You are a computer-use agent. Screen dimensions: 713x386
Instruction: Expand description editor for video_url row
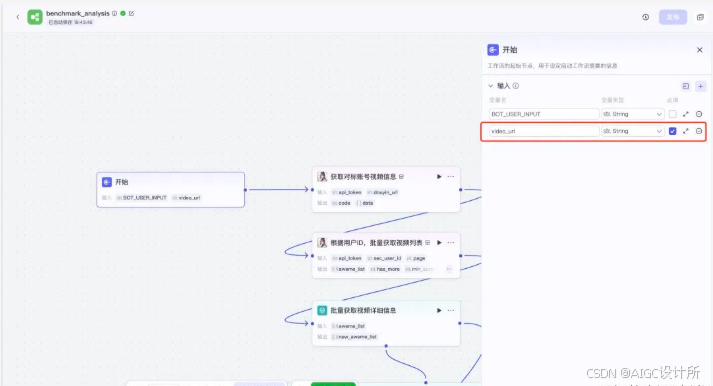686,131
